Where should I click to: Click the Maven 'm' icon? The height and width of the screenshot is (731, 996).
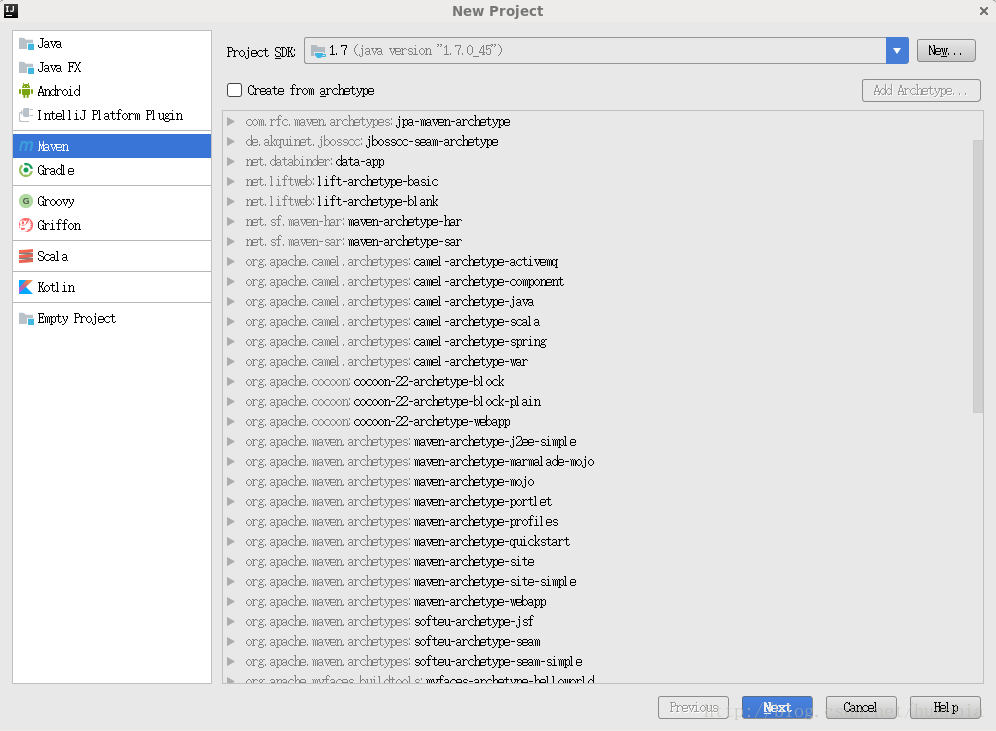coord(26,146)
